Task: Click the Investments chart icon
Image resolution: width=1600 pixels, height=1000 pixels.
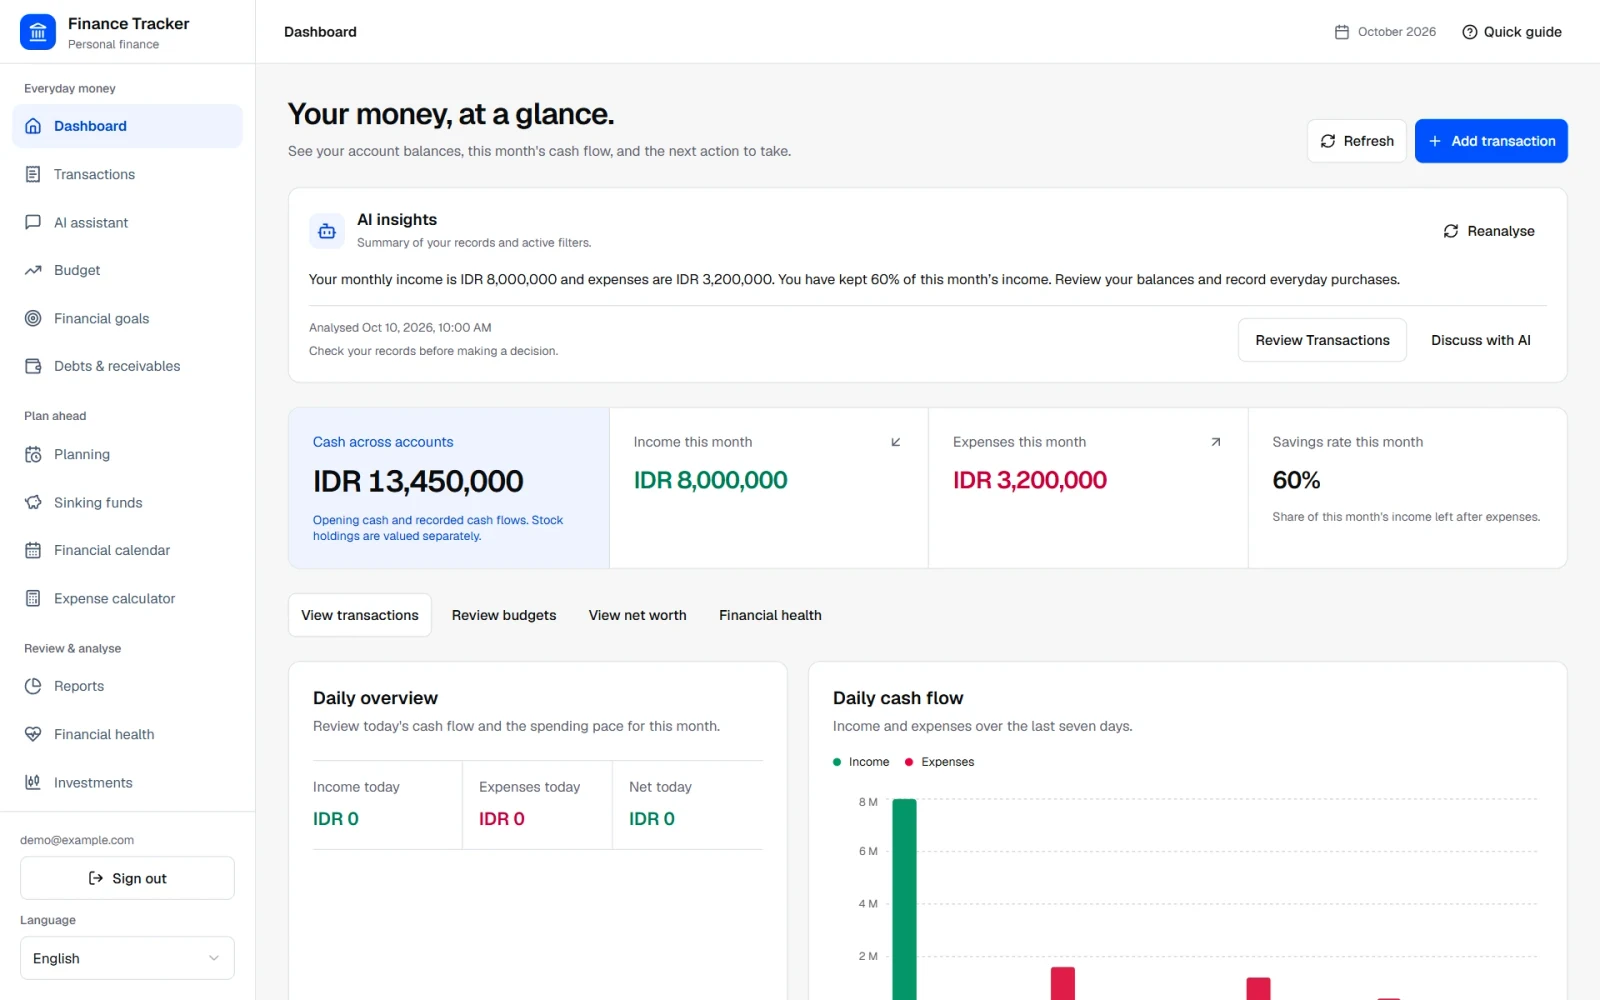Action: point(33,782)
